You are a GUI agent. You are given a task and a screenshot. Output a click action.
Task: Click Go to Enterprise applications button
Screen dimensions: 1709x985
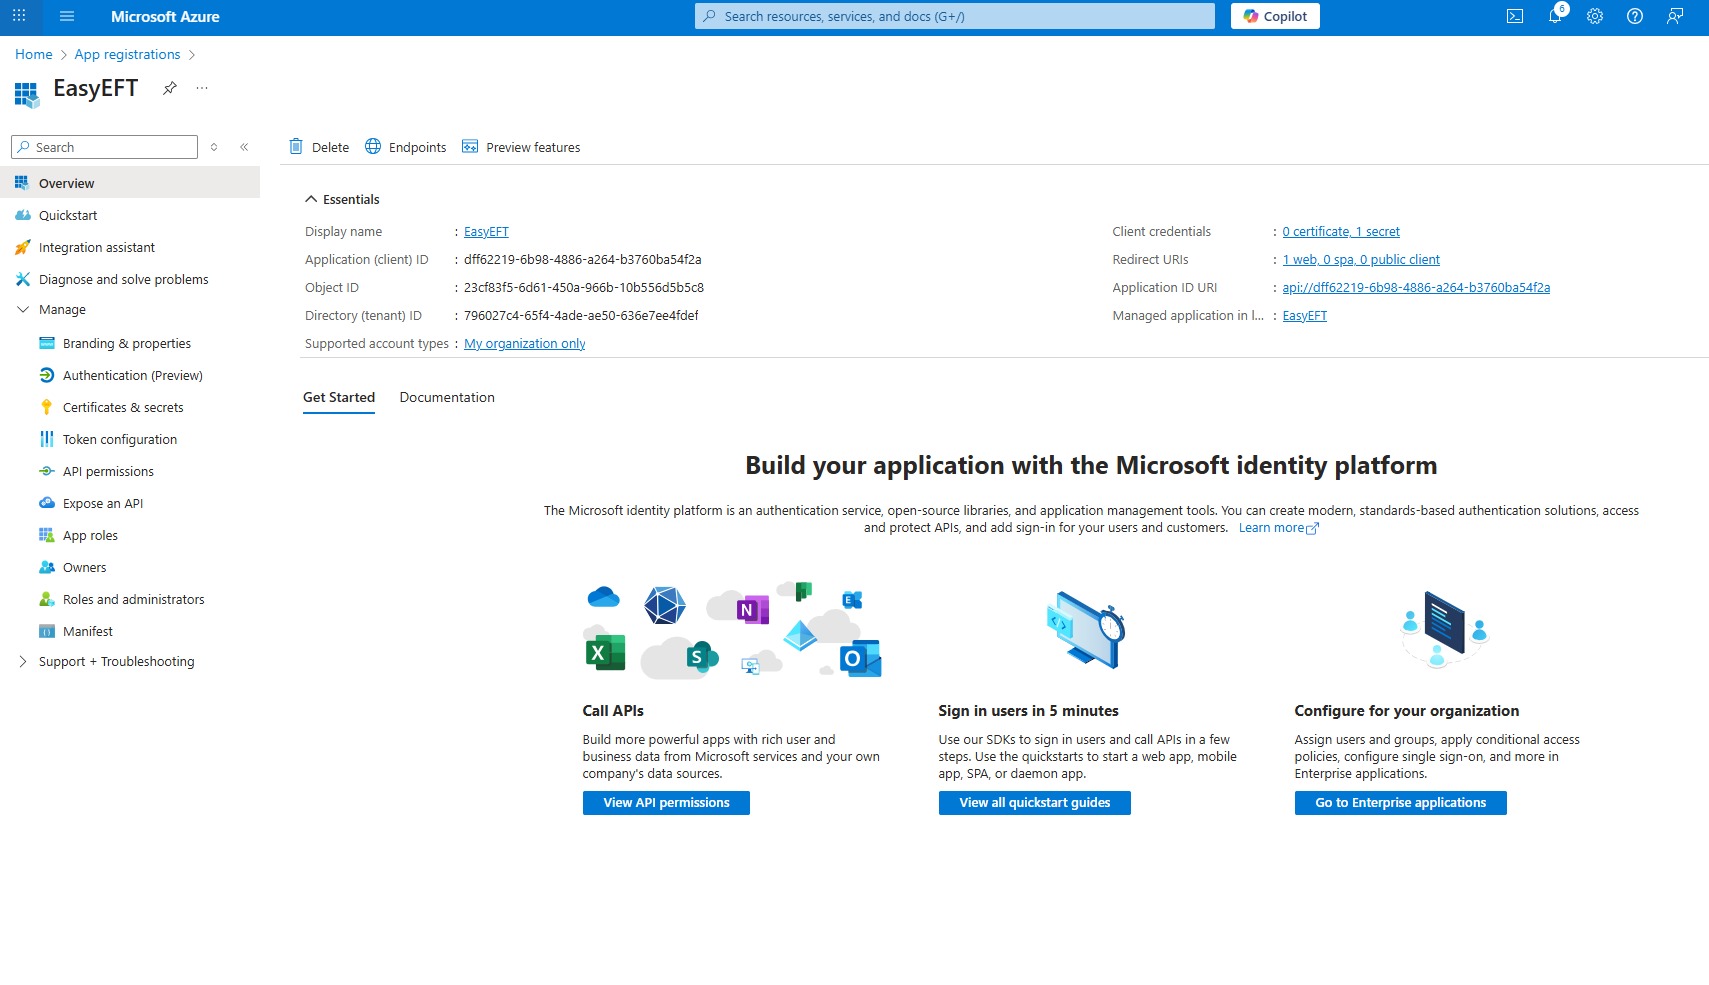tap(1400, 803)
